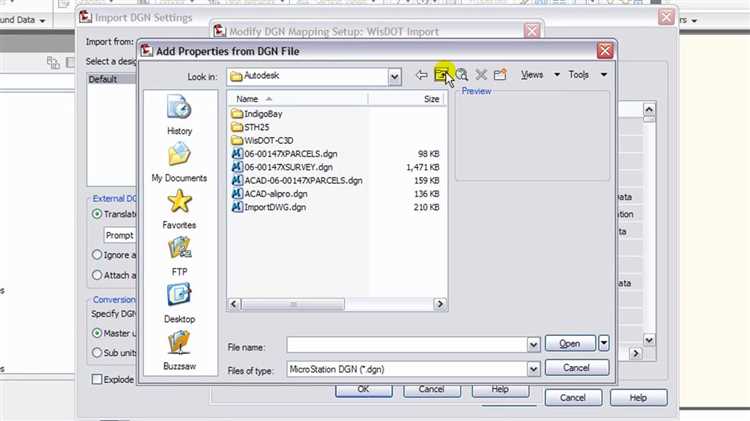Choose the Master units radio button
The image size is (750, 421).
pos(97,333)
